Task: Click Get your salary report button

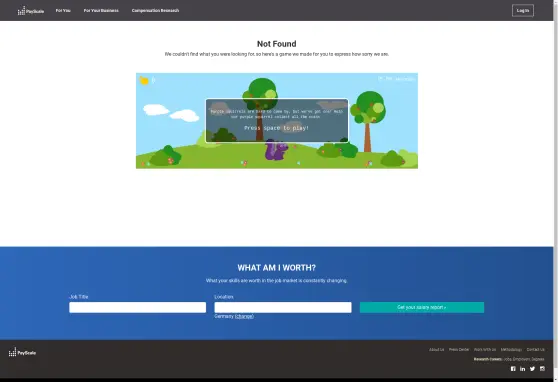Action: click(x=422, y=307)
